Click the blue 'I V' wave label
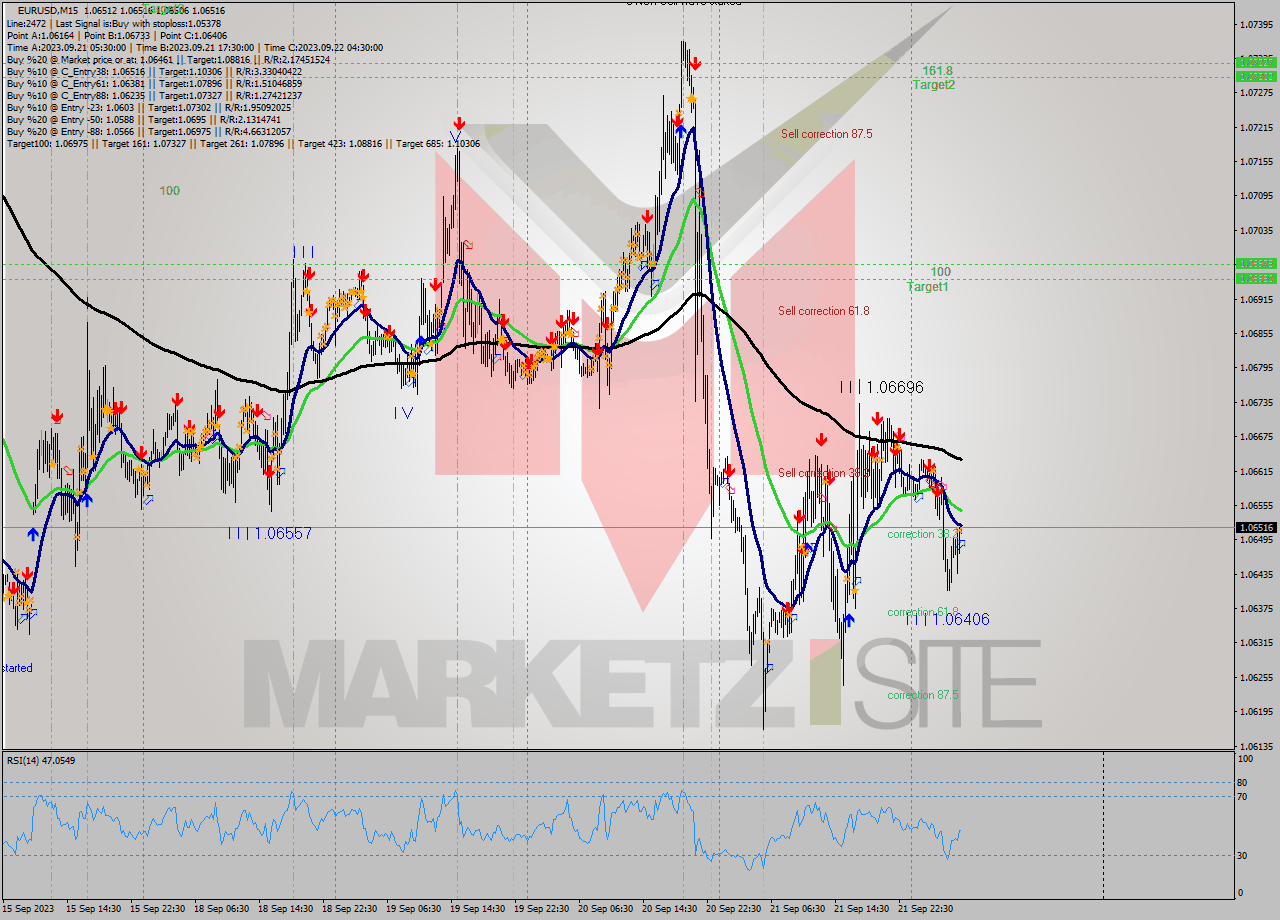Image resolution: width=1280 pixels, height=920 pixels. click(403, 412)
